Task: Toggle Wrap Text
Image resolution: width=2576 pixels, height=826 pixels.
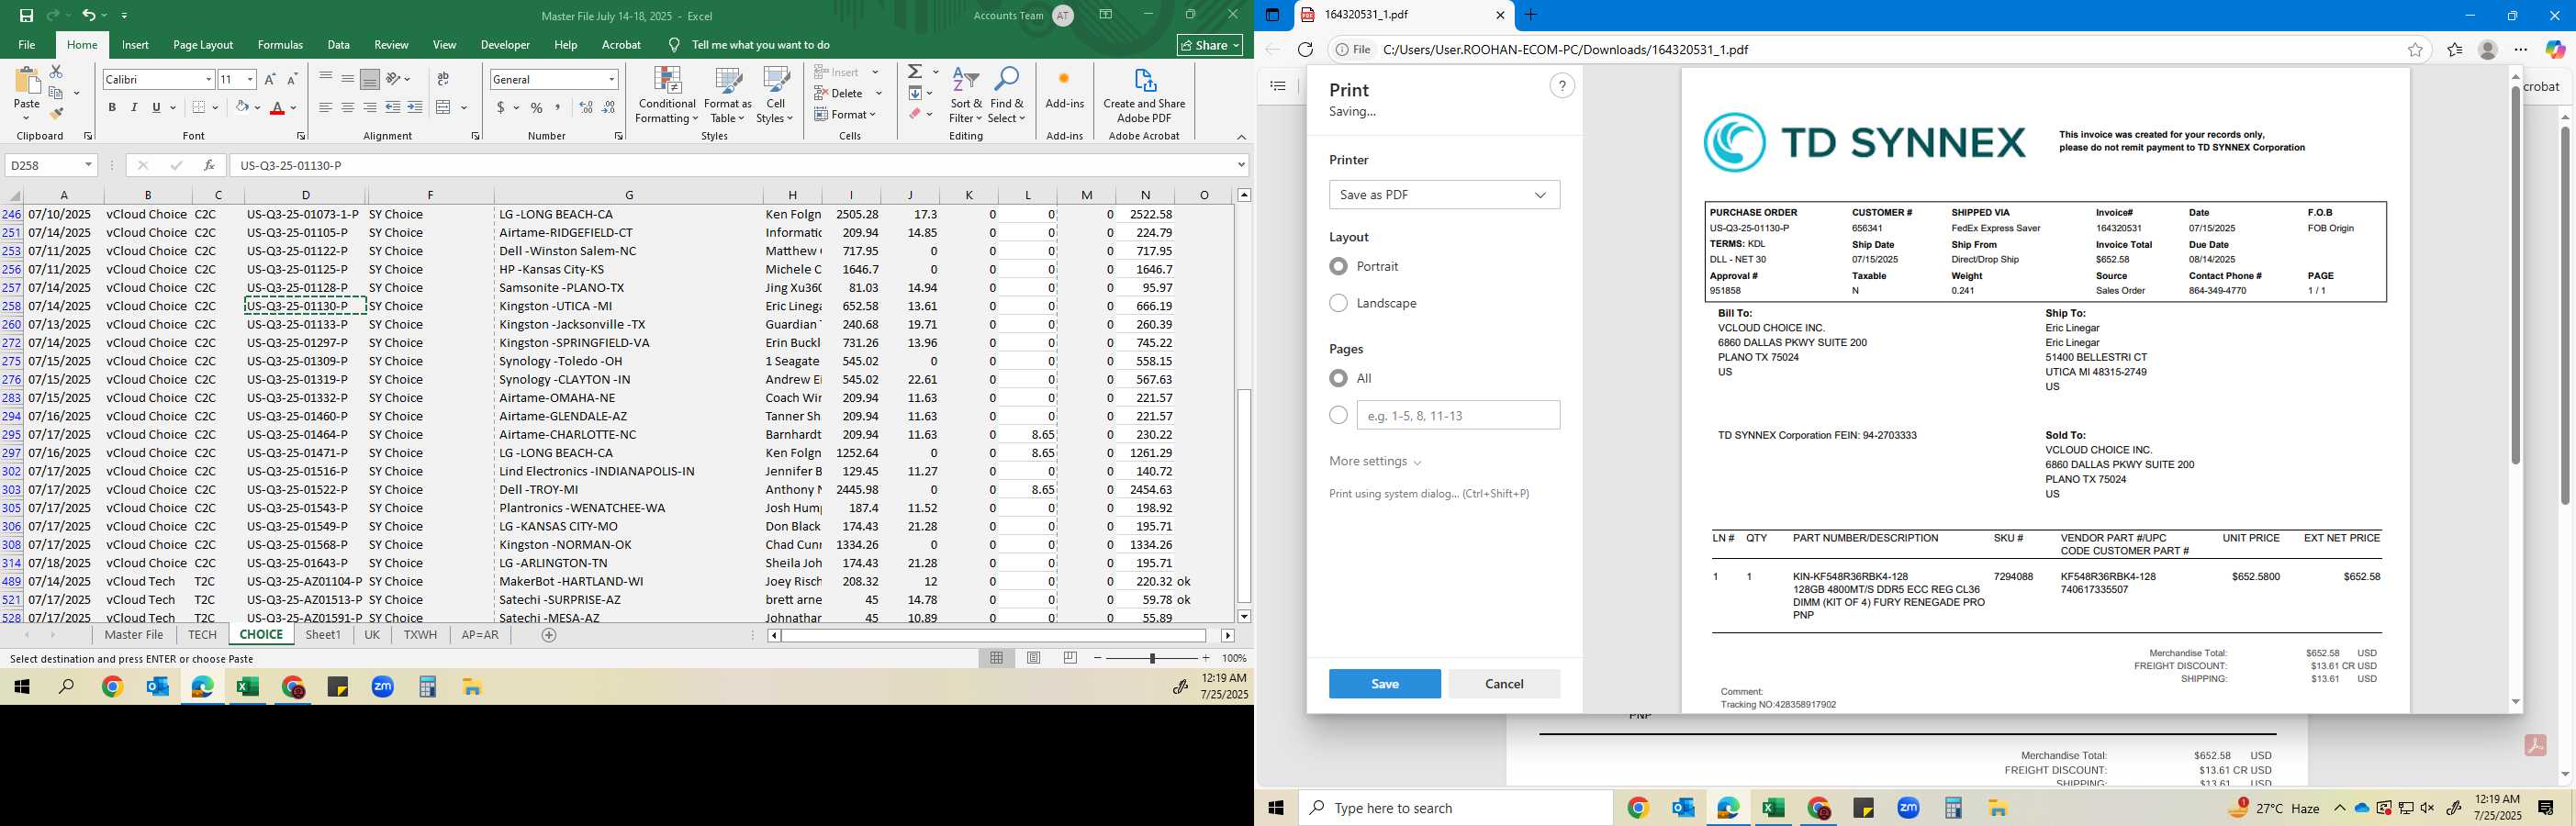Action: pyautogui.click(x=443, y=79)
